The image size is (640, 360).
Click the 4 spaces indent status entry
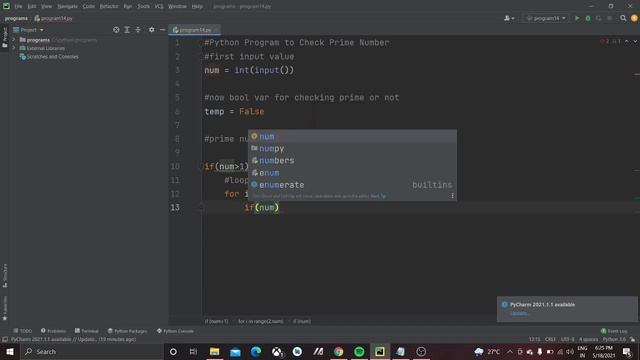point(588,339)
